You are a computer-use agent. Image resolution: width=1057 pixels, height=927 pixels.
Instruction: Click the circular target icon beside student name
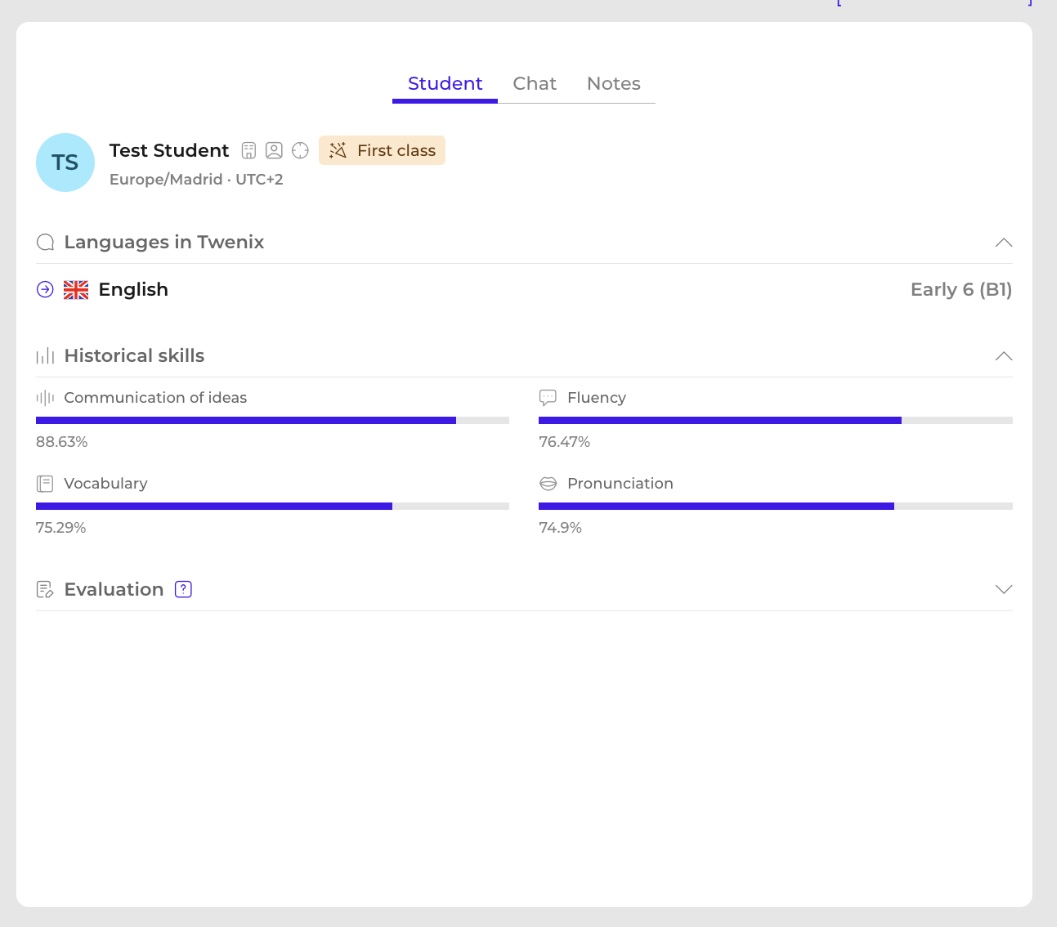pos(300,150)
